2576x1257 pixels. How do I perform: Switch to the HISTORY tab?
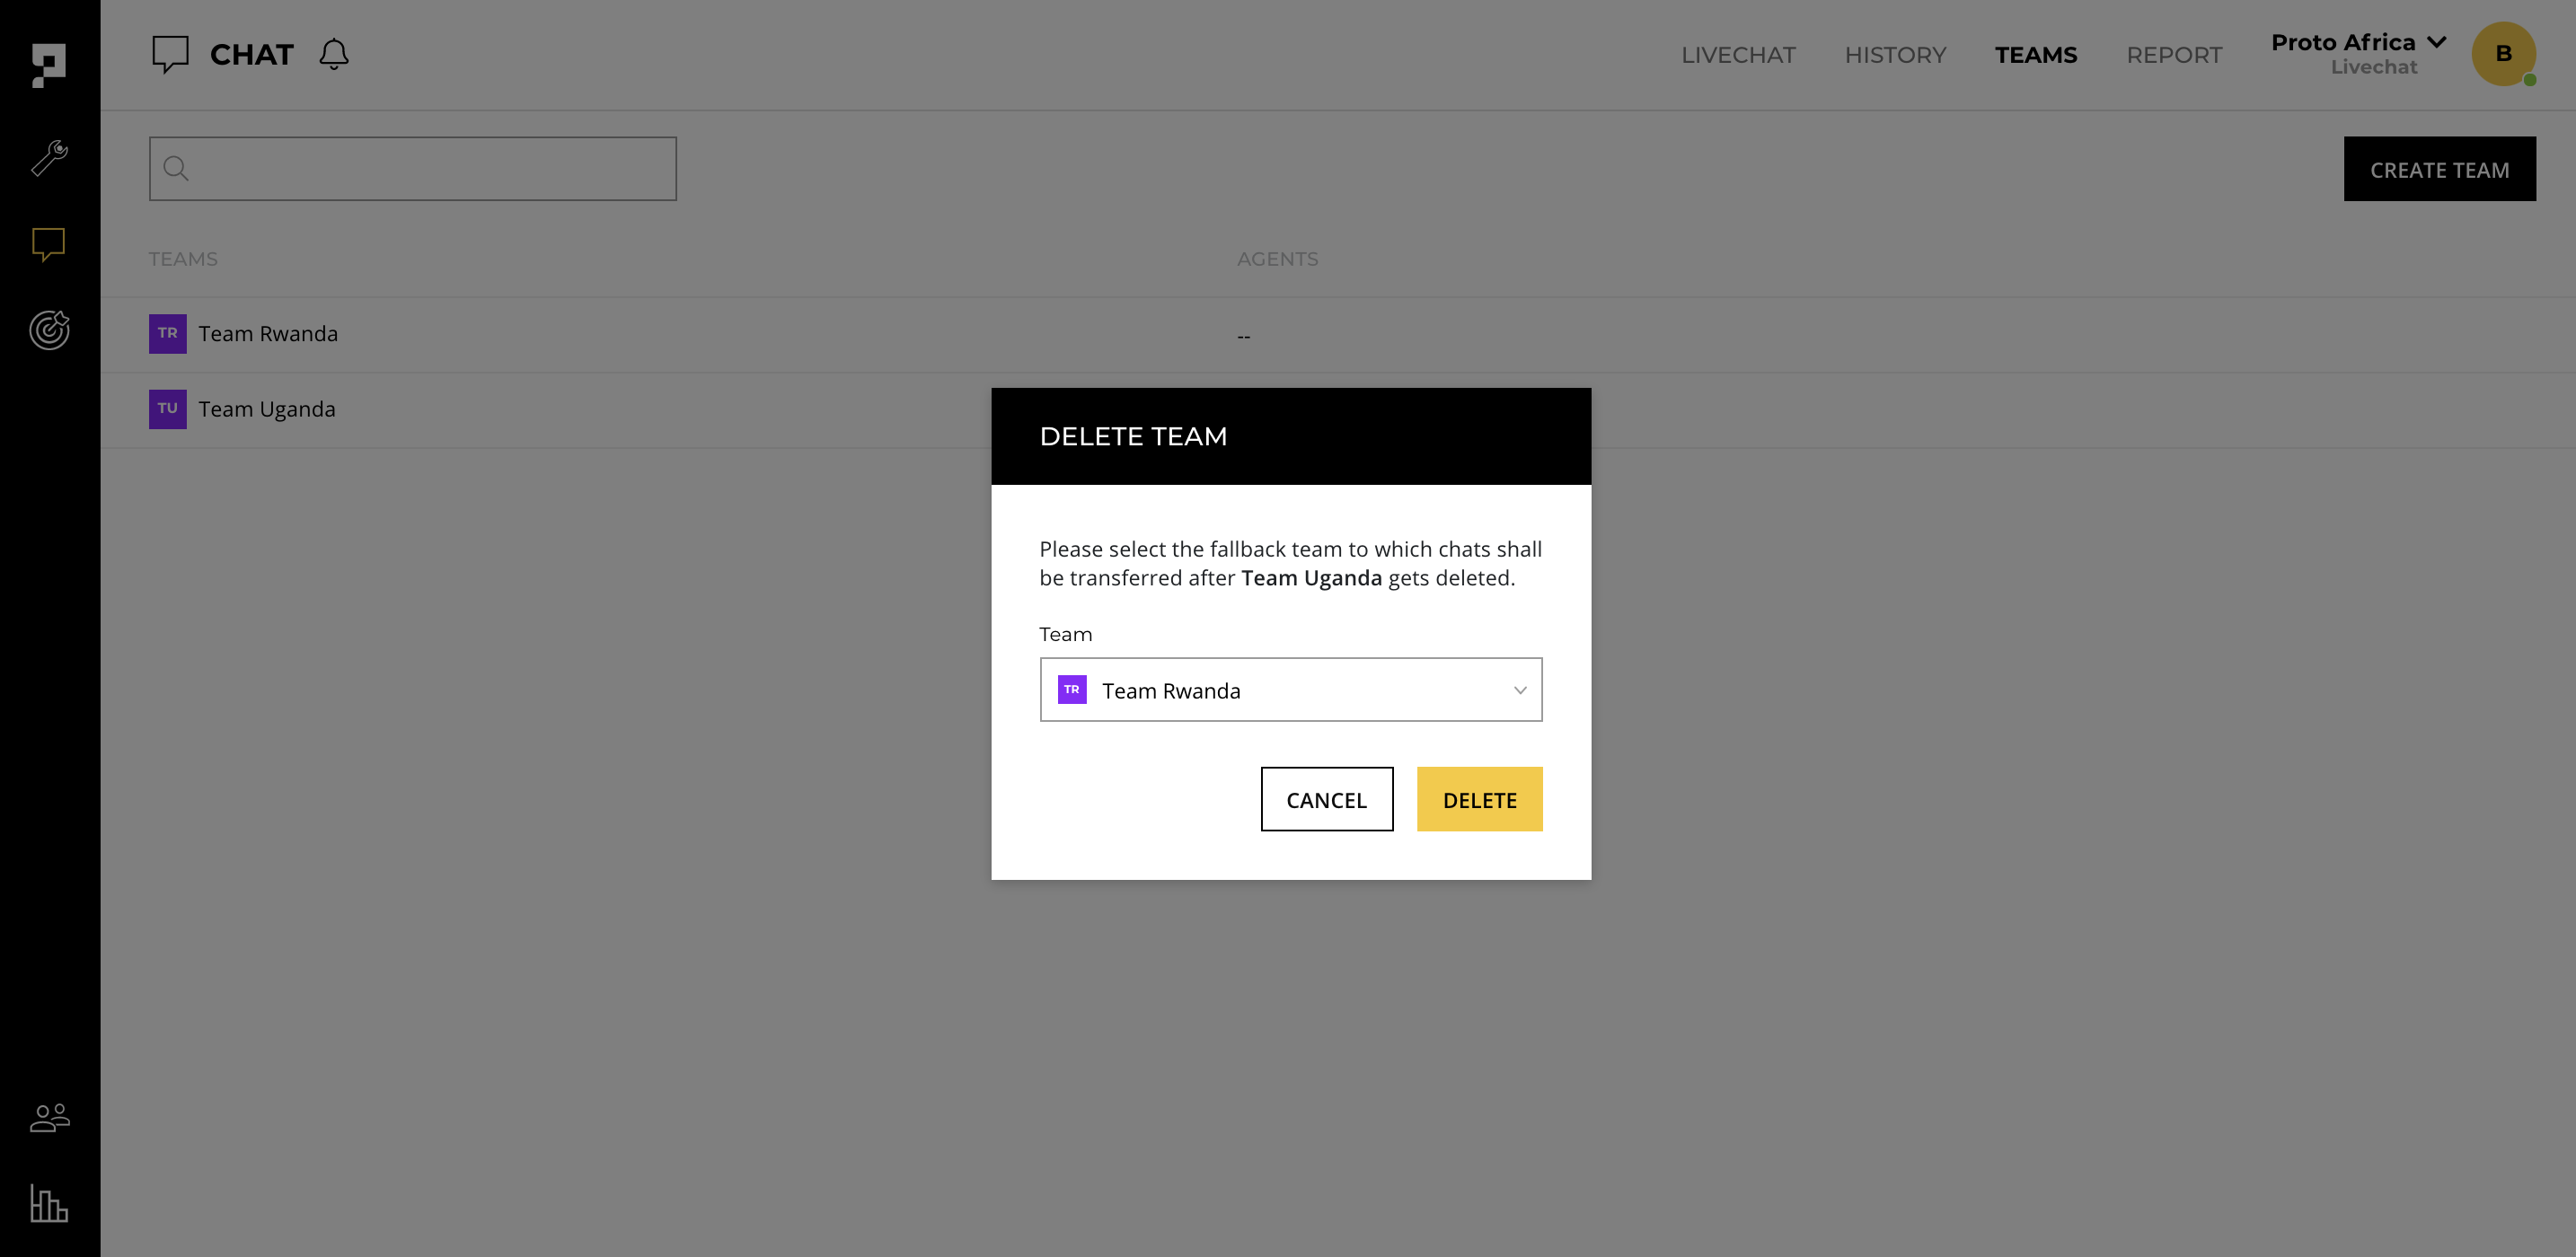pyautogui.click(x=1895, y=55)
